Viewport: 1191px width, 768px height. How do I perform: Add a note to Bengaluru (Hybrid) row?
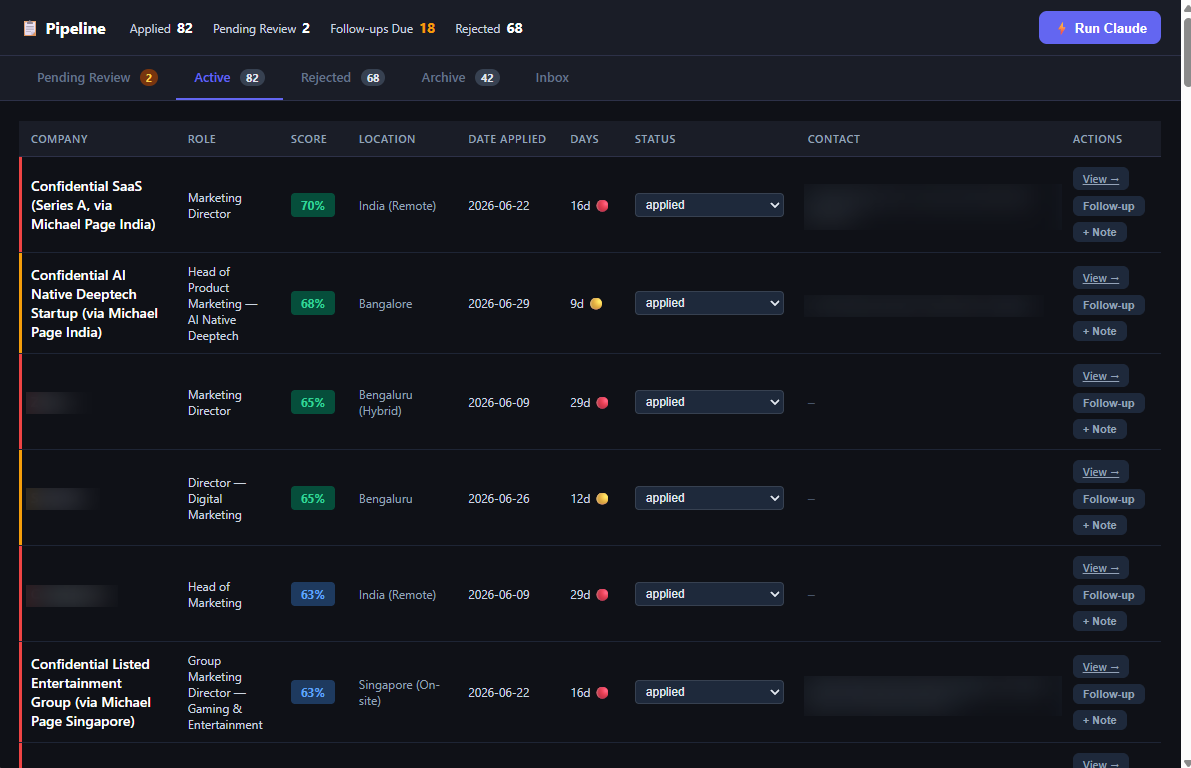coord(1099,429)
